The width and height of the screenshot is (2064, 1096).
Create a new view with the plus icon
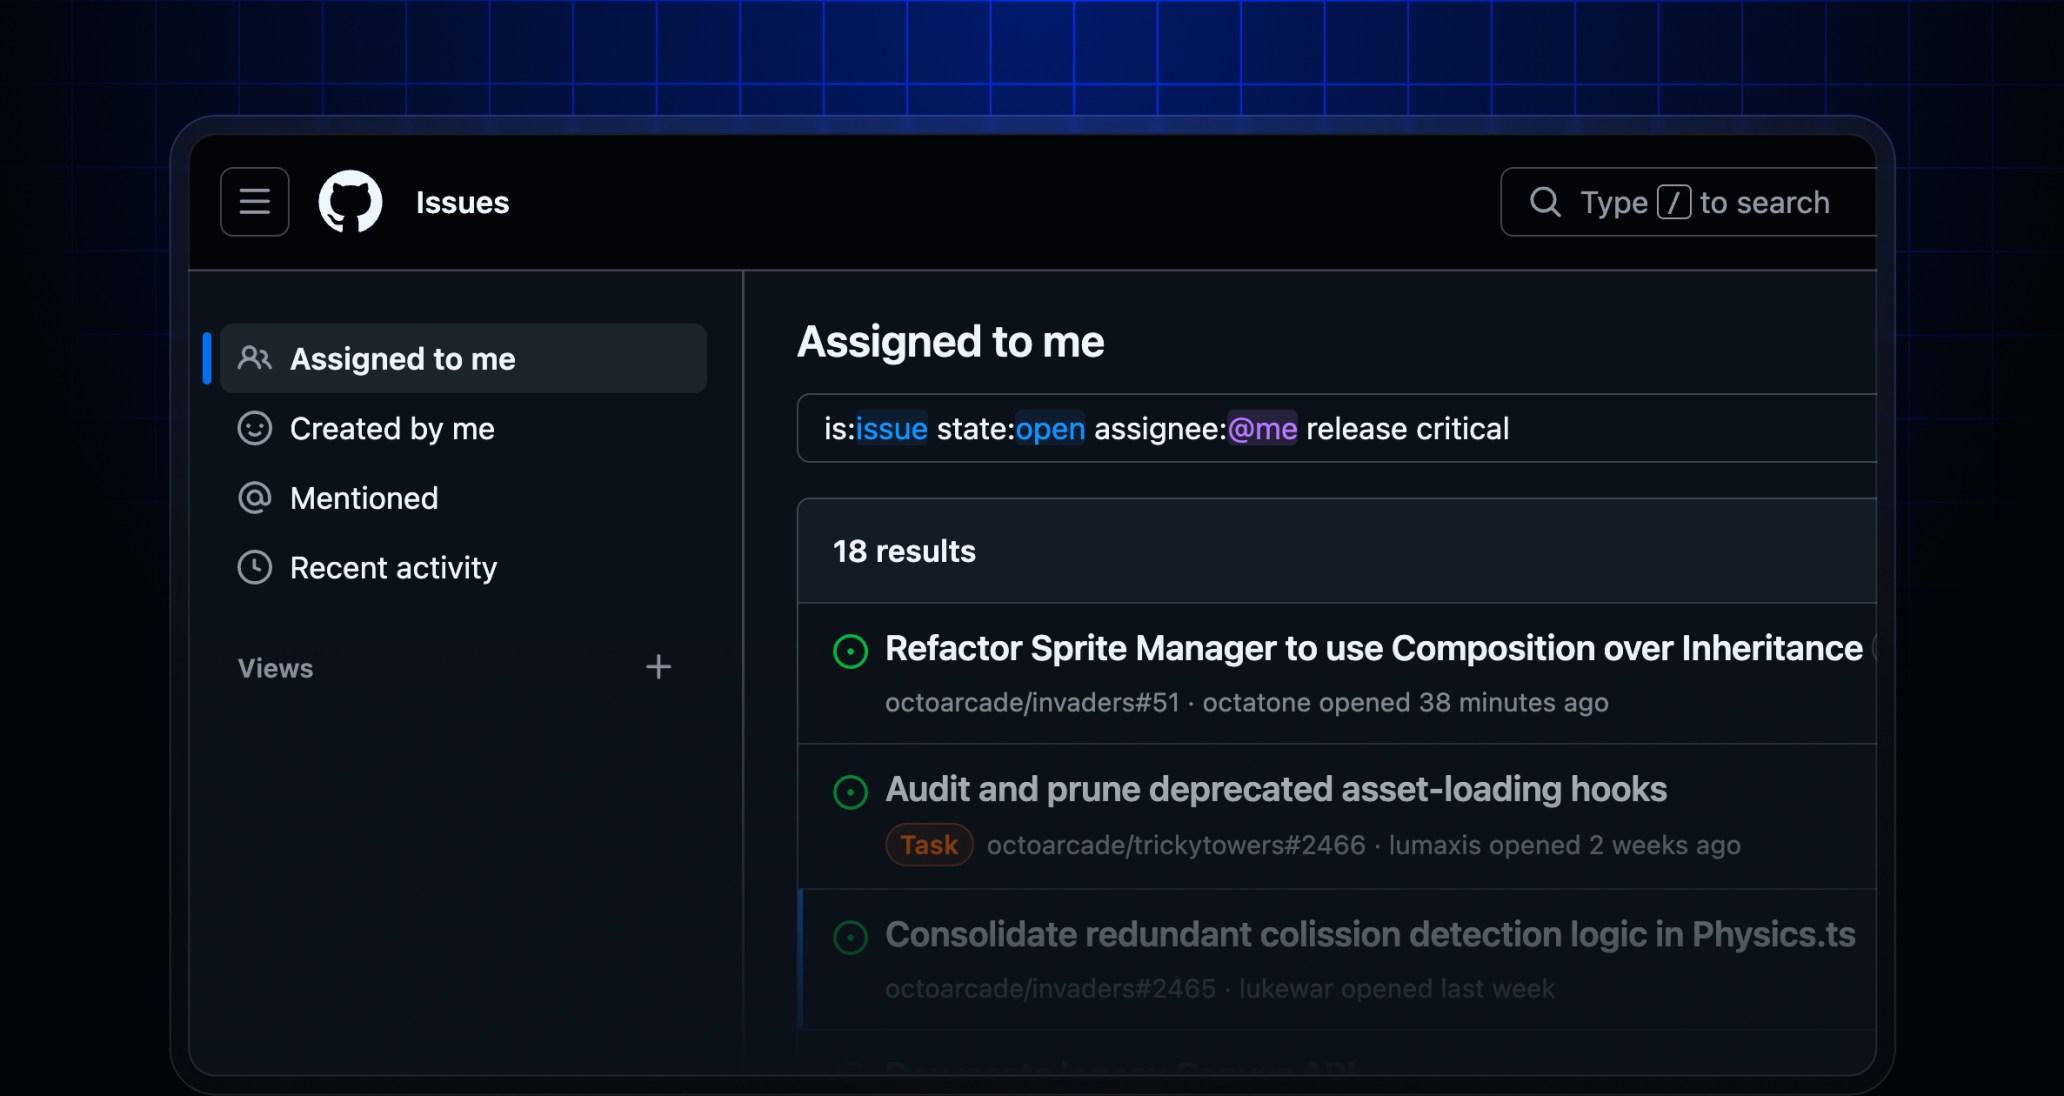659,667
